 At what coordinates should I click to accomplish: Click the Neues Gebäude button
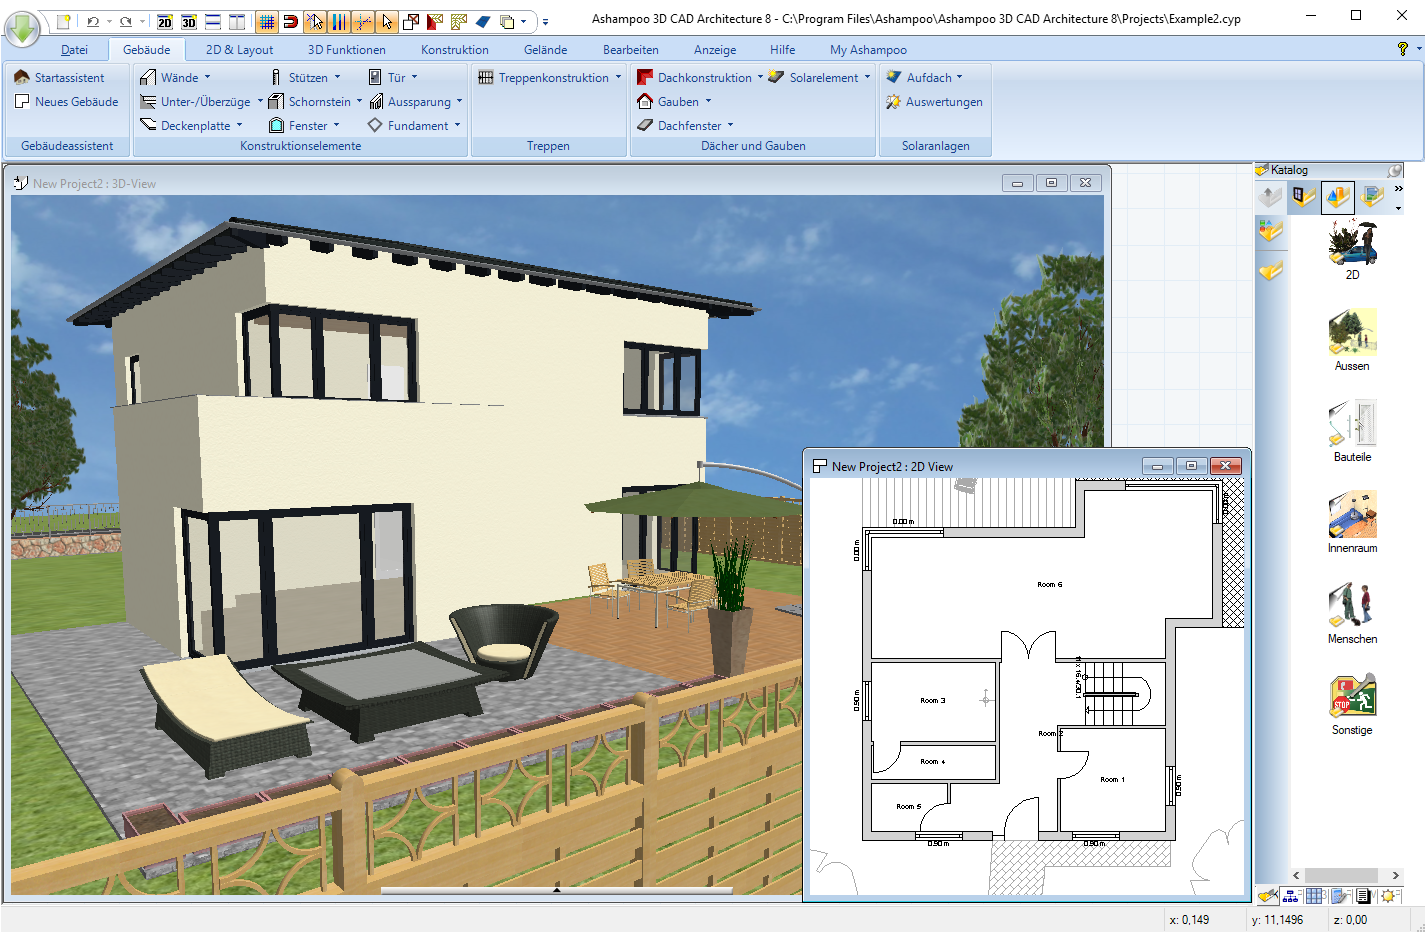coord(67,102)
